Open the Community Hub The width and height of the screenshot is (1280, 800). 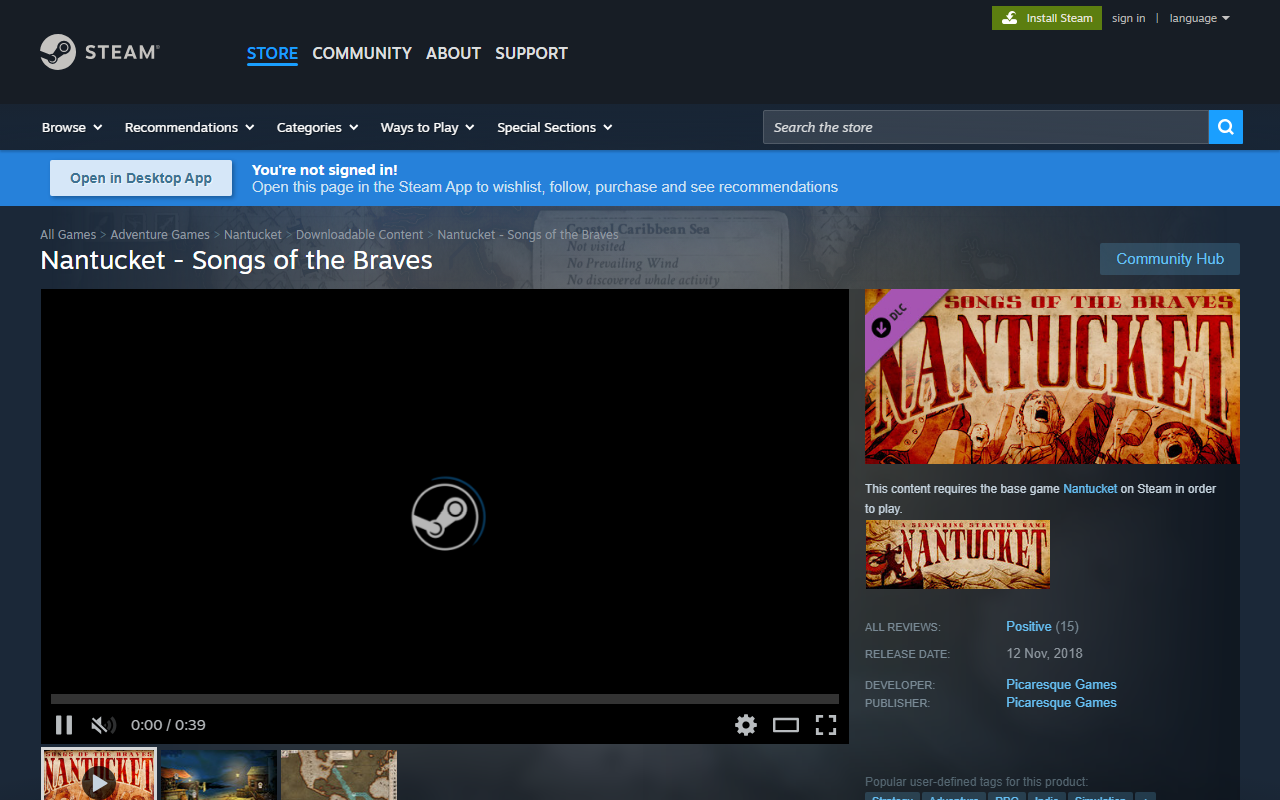coord(1170,259)
